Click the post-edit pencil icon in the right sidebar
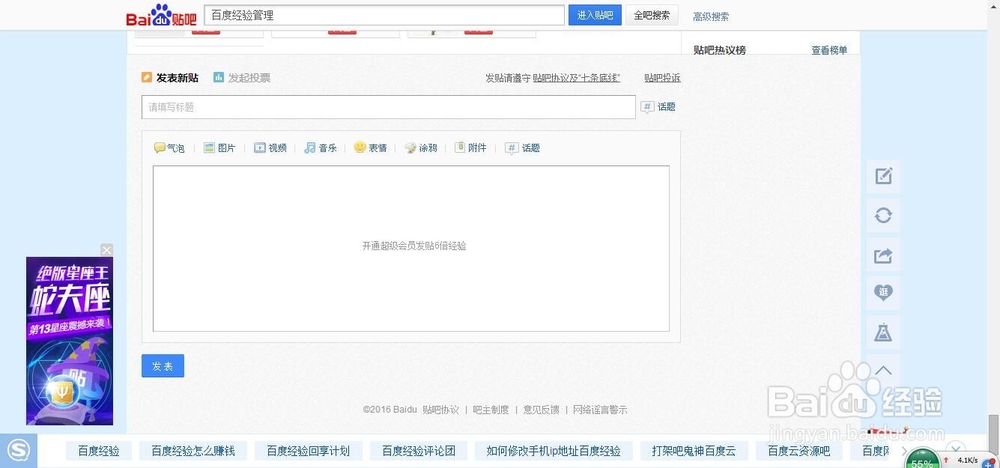The height and width of the screenshot is (468, 1000). pyautogui.click(x=883, y=177)
